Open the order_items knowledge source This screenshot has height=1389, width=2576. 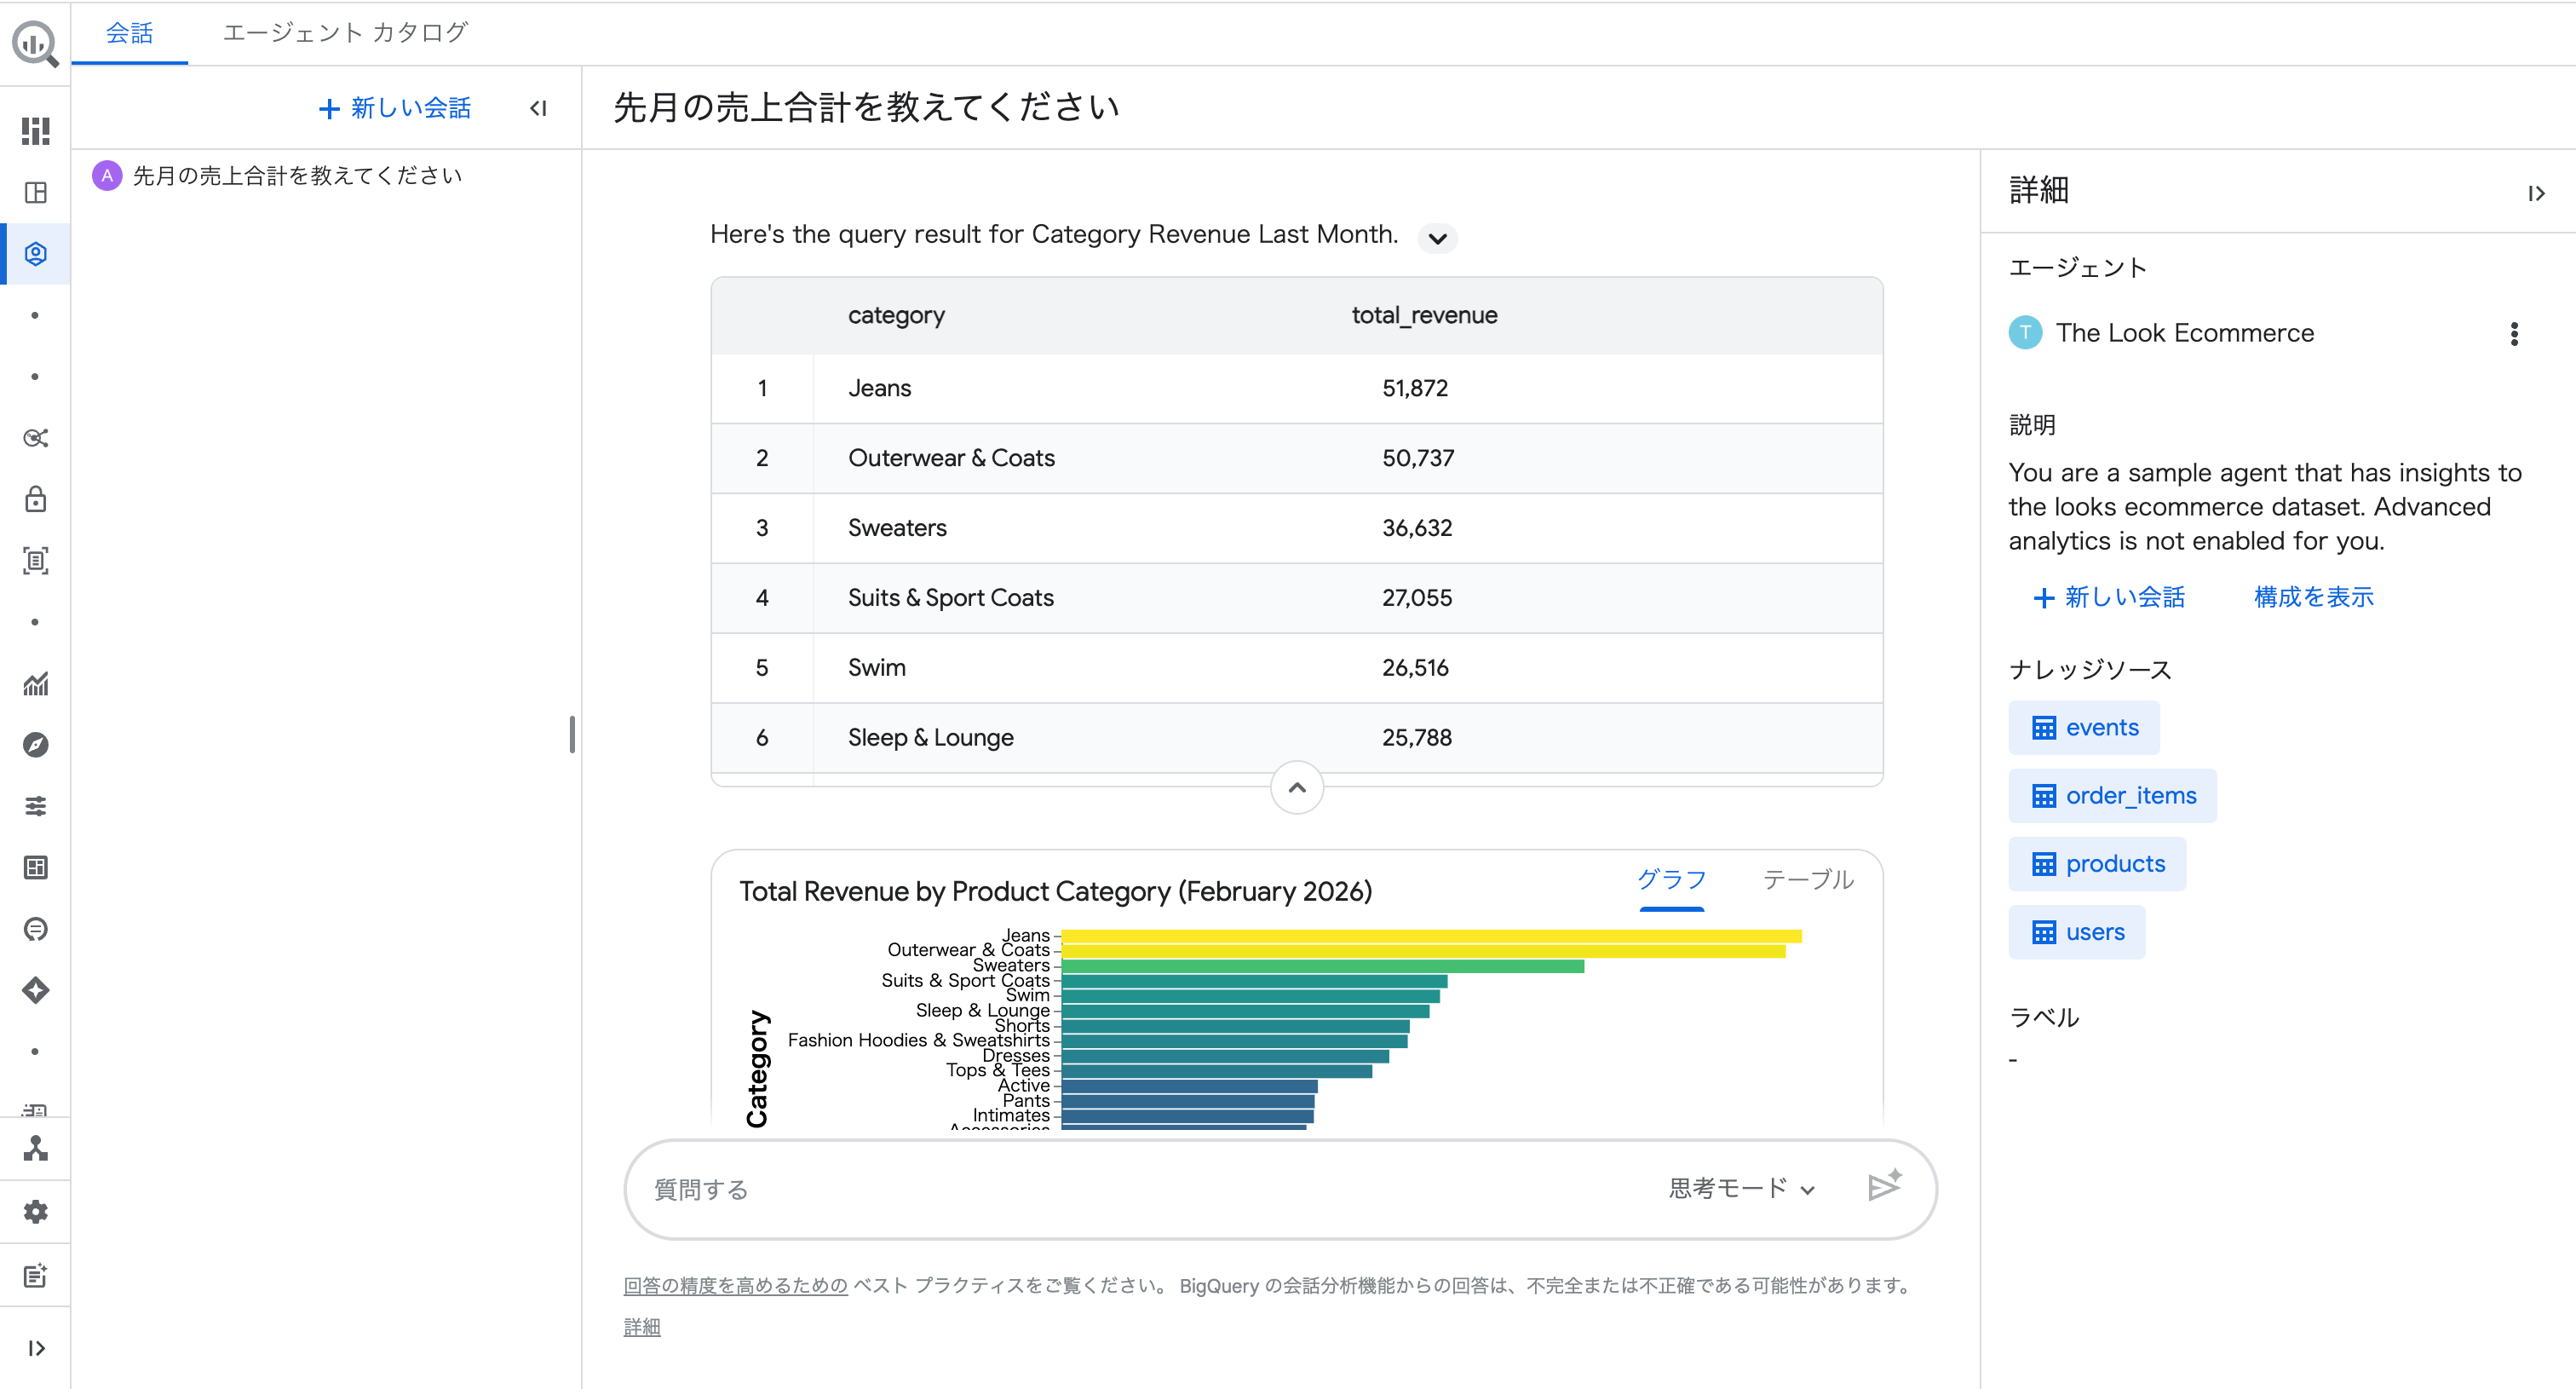click(2112, 795)
